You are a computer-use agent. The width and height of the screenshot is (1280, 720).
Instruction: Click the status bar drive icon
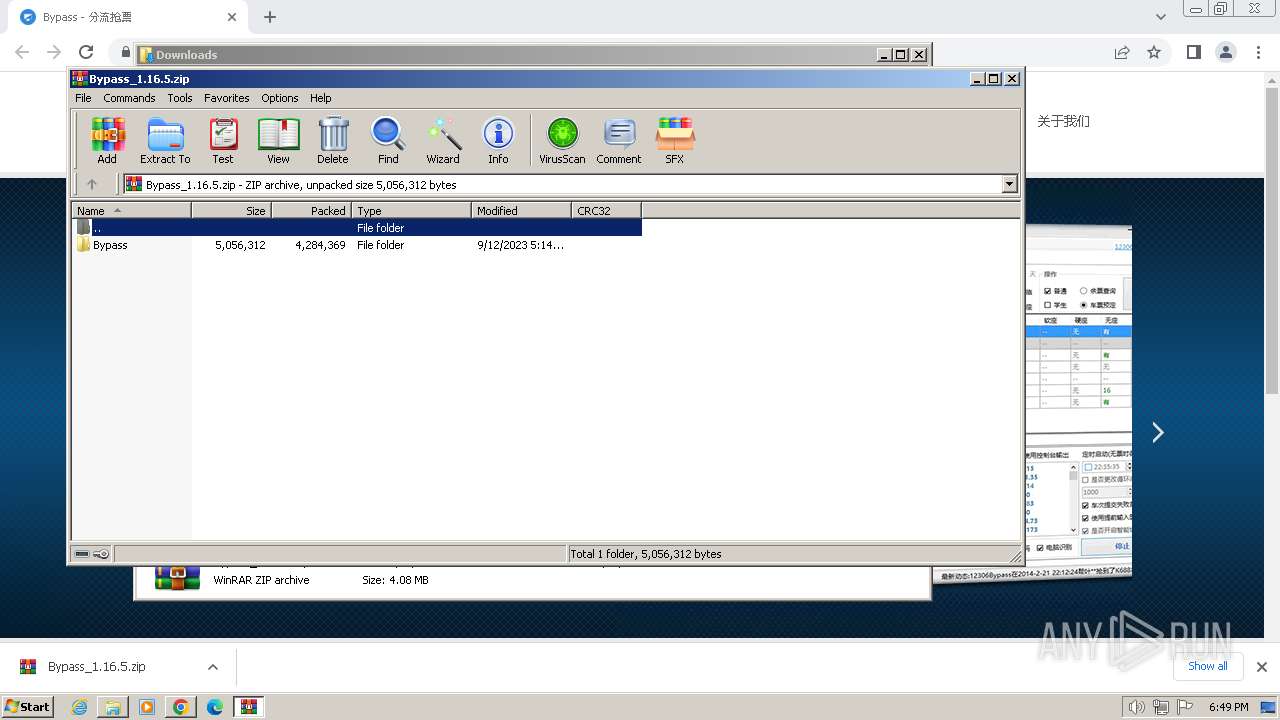[82, 553]
